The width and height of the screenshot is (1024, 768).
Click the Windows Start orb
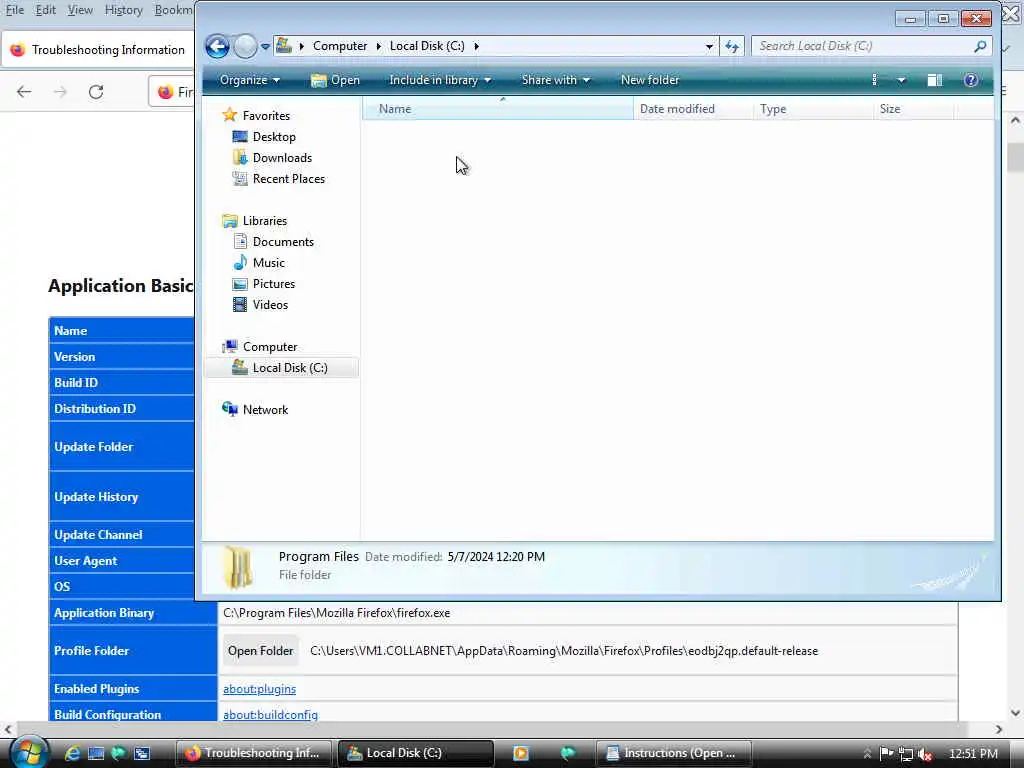pos(29,752)
